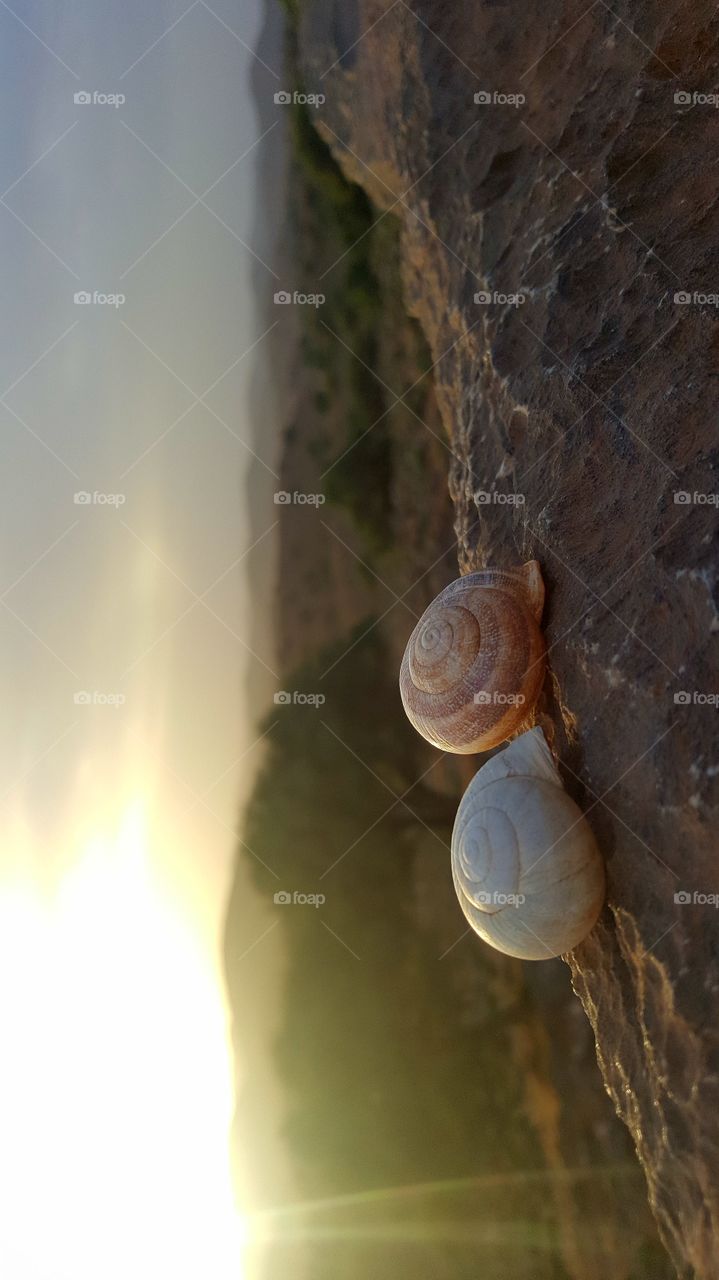Viewport: 719px width, 1280px height.
Task: Click the foap watermark on the white shell
Action: click(499, 899)
